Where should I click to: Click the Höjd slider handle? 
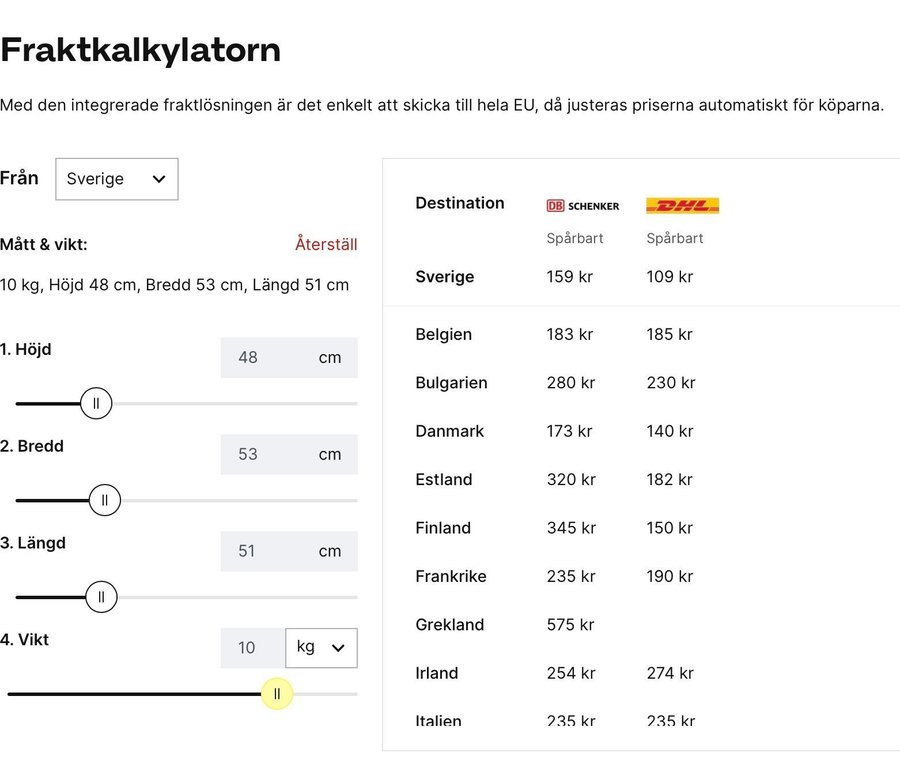coord(96,404)
